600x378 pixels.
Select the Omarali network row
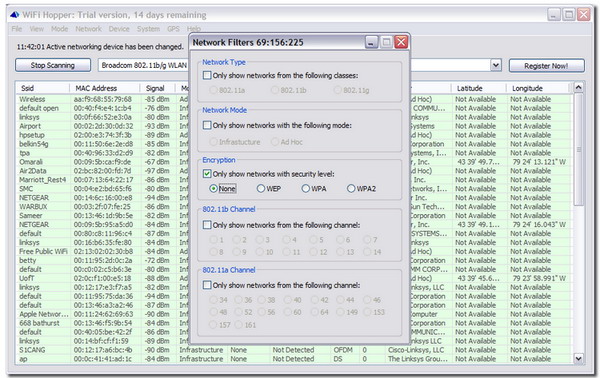click(x=294, y=162)
